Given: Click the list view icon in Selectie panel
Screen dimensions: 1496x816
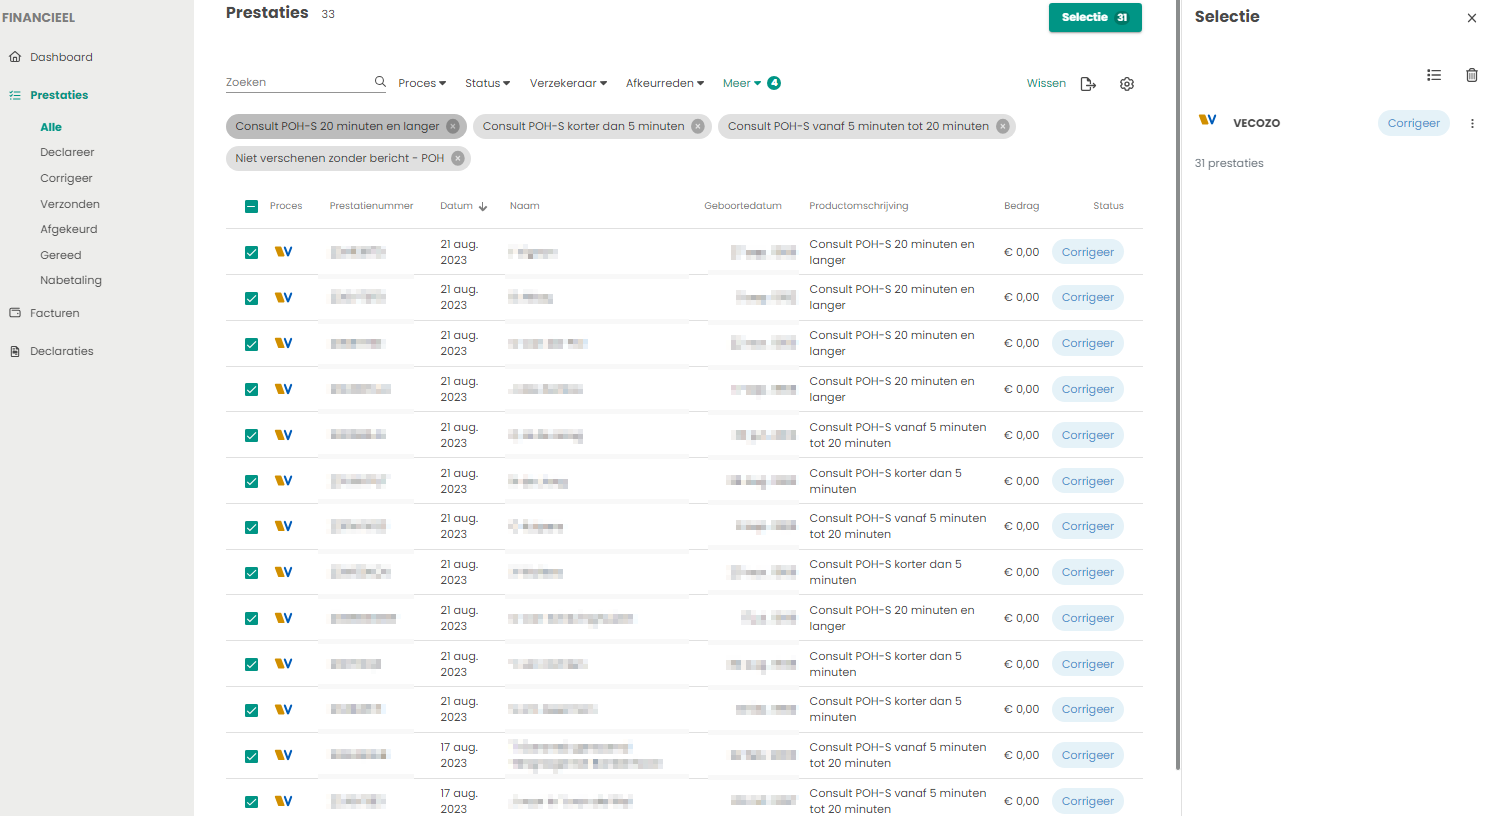Looking at the screenshot, I should (x=1433, y=75).
